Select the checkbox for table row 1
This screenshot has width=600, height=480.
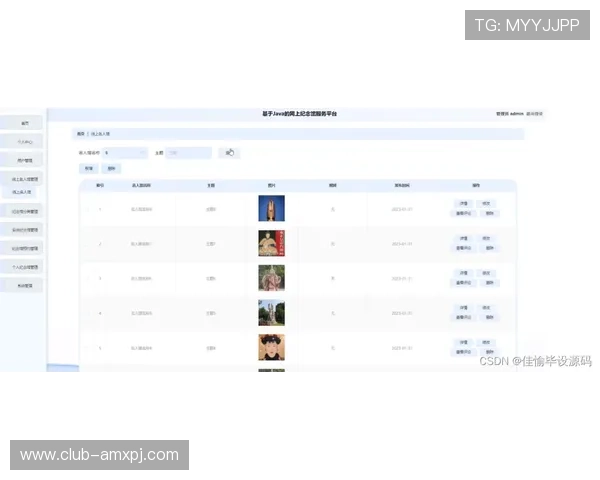[86, 209]
